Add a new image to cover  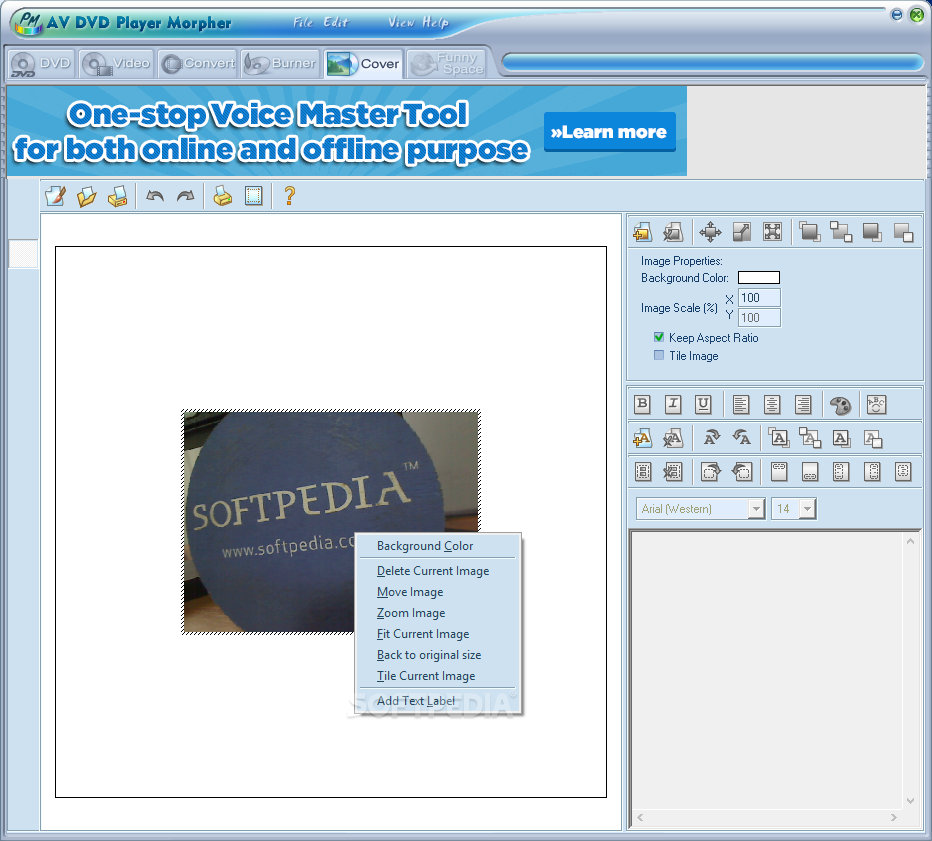(x=643, y=232)
